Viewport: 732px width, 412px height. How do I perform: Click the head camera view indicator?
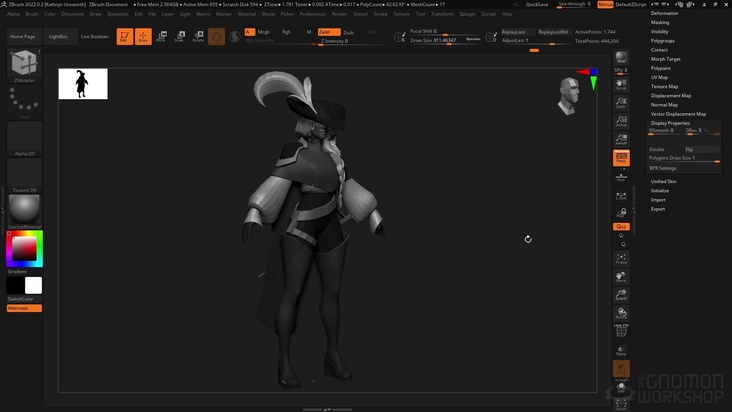(569, 96)
